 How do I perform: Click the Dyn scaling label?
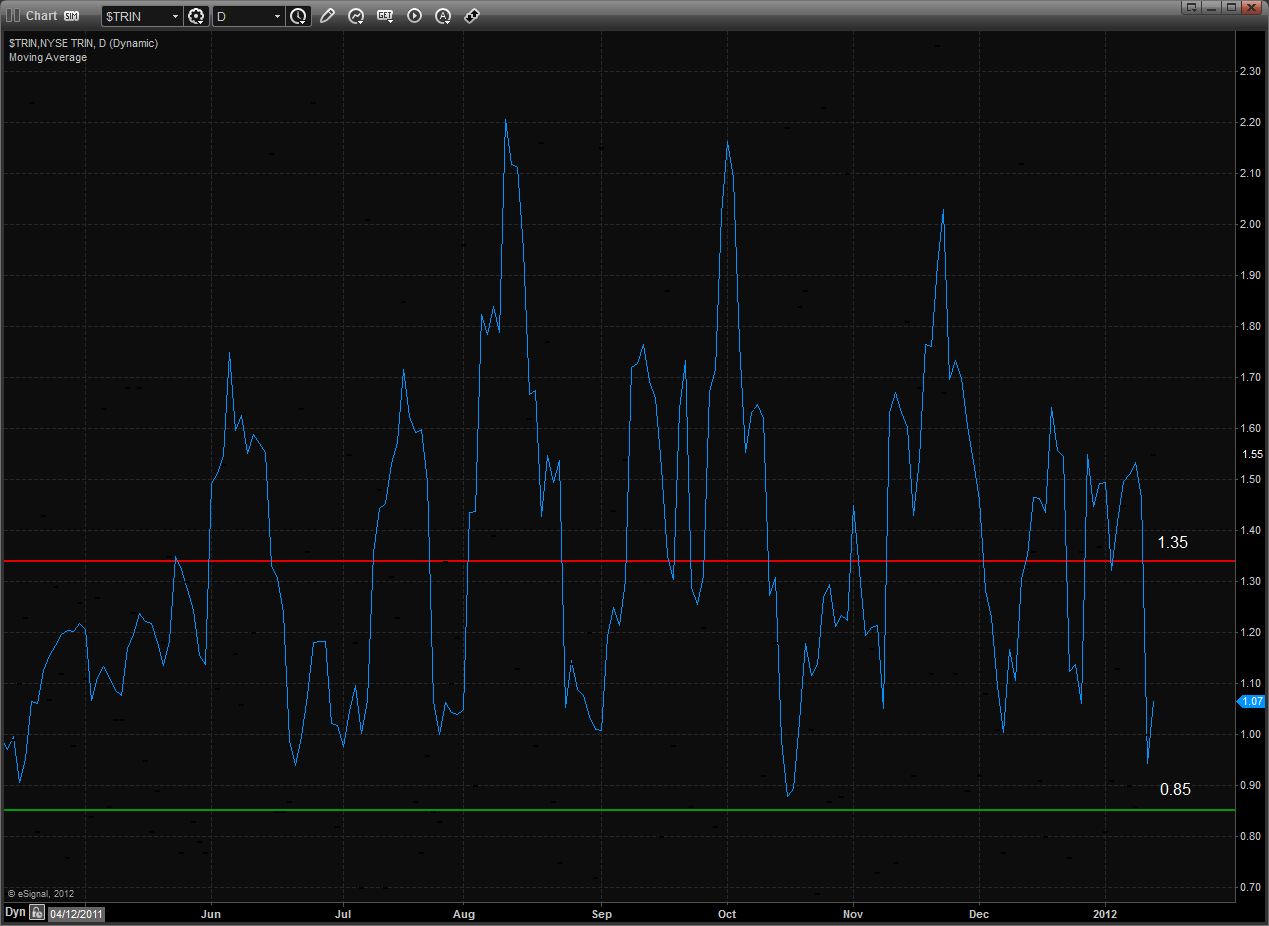15,912
